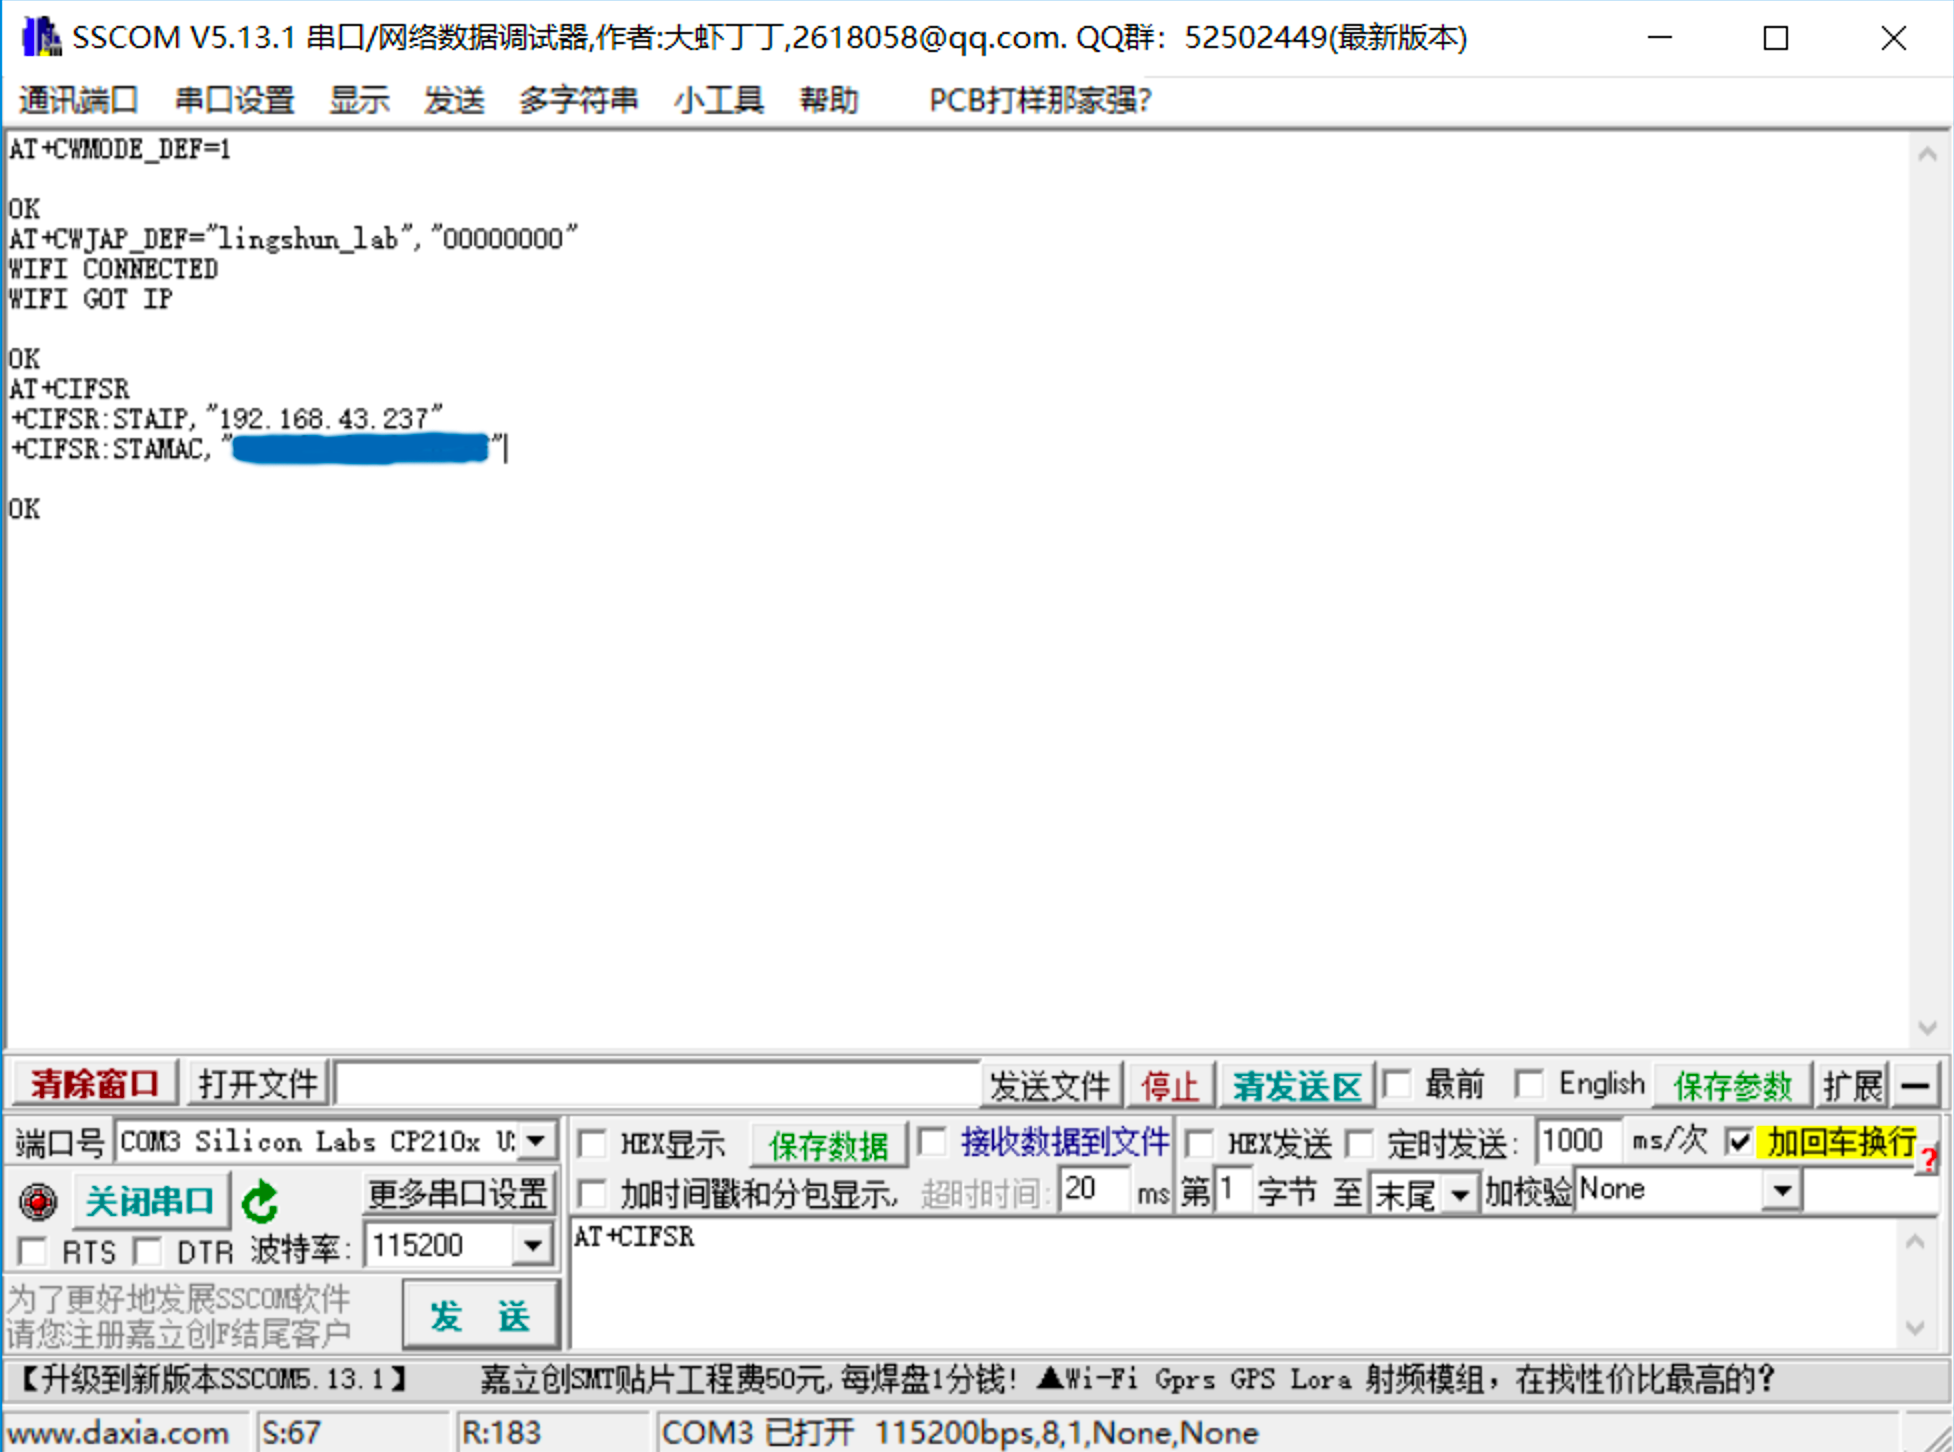Open the 串口设置 menu
The width and height of the screenshot is (1954, 1452).
click(x=234, y=100)
